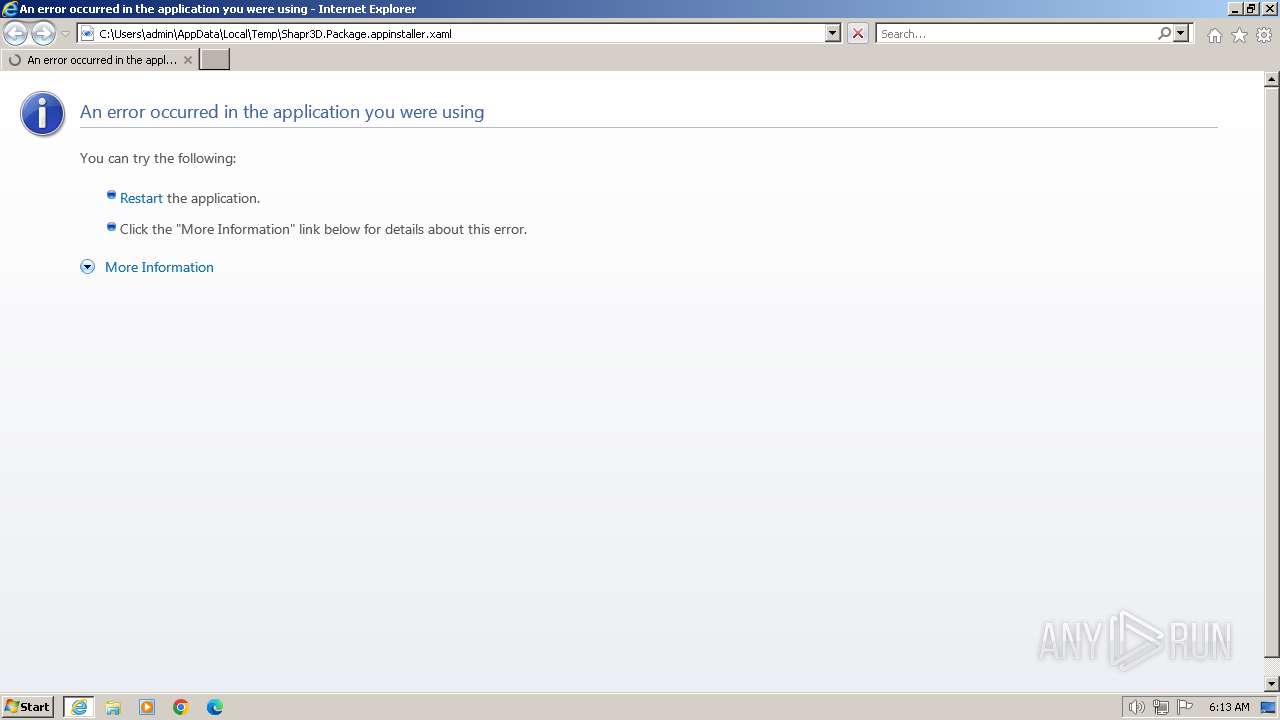Click the magnifier search icon
Screen dimensions: 1280x720
coord(1164,33)
